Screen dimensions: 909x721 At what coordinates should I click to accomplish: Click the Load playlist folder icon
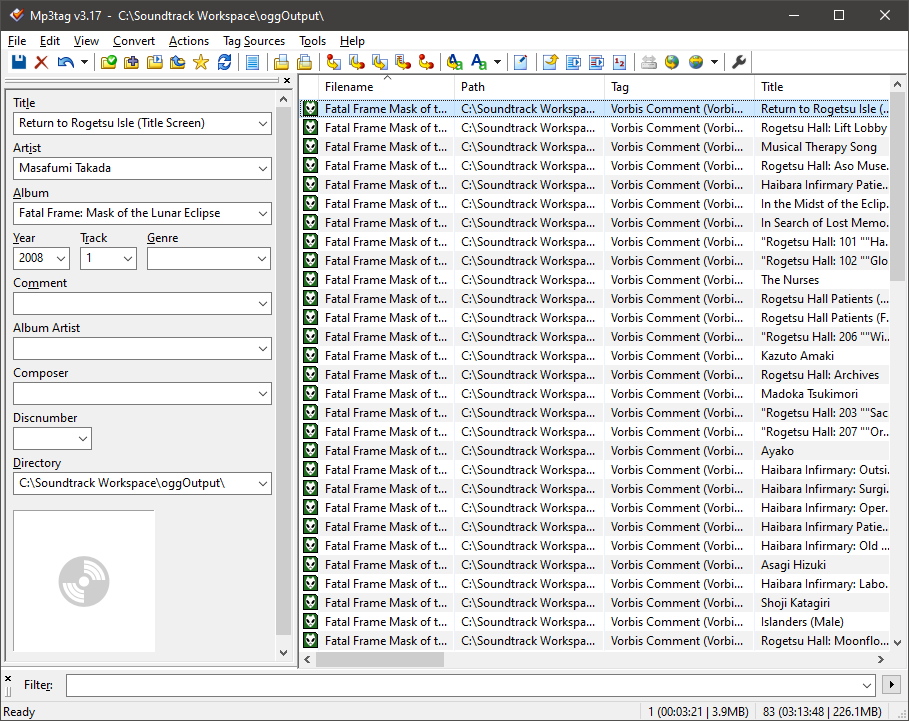click(x=155, y=62)
